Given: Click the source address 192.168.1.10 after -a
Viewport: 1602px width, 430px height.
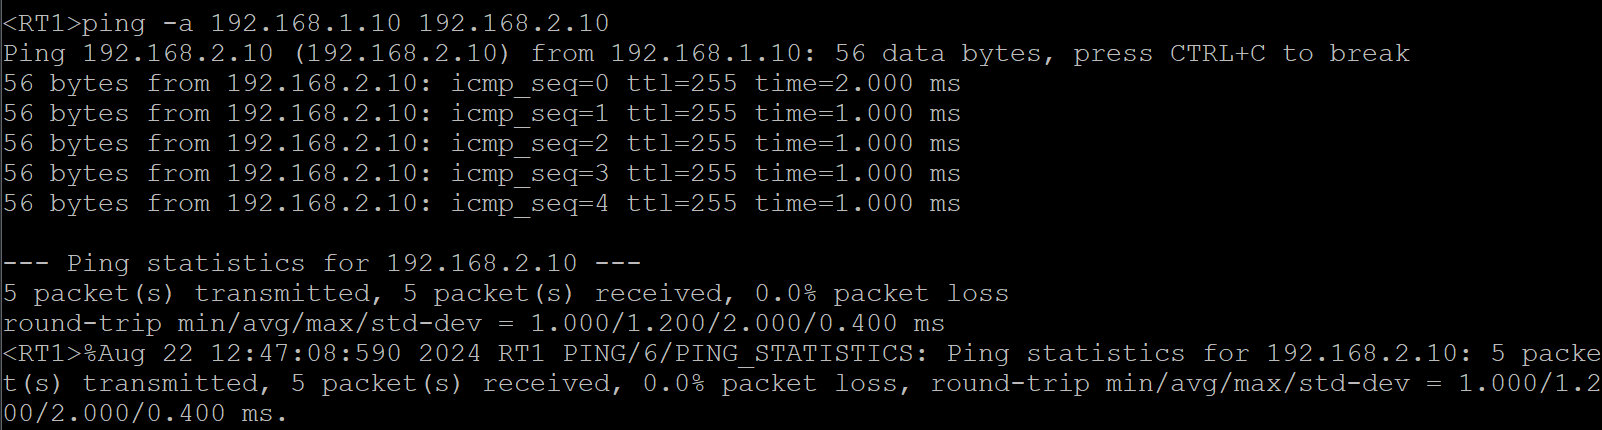Looking at the screenshot, I should pos(305,22).
